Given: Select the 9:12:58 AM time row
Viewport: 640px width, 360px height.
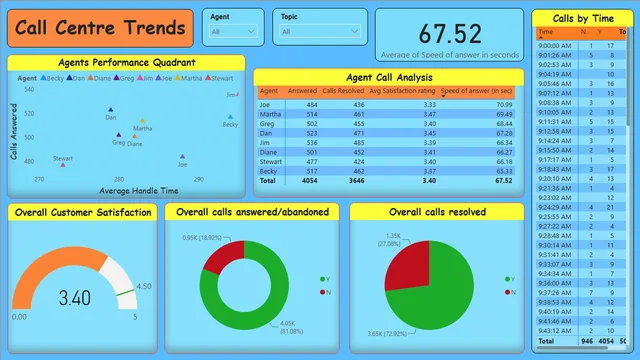Looking at the screenshot, I should coord(581,131).
